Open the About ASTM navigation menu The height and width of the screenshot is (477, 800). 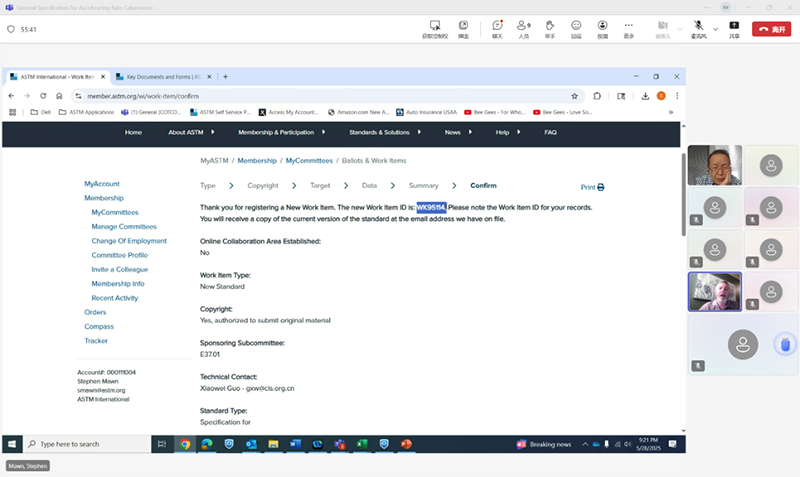click(x=189, y=132)
